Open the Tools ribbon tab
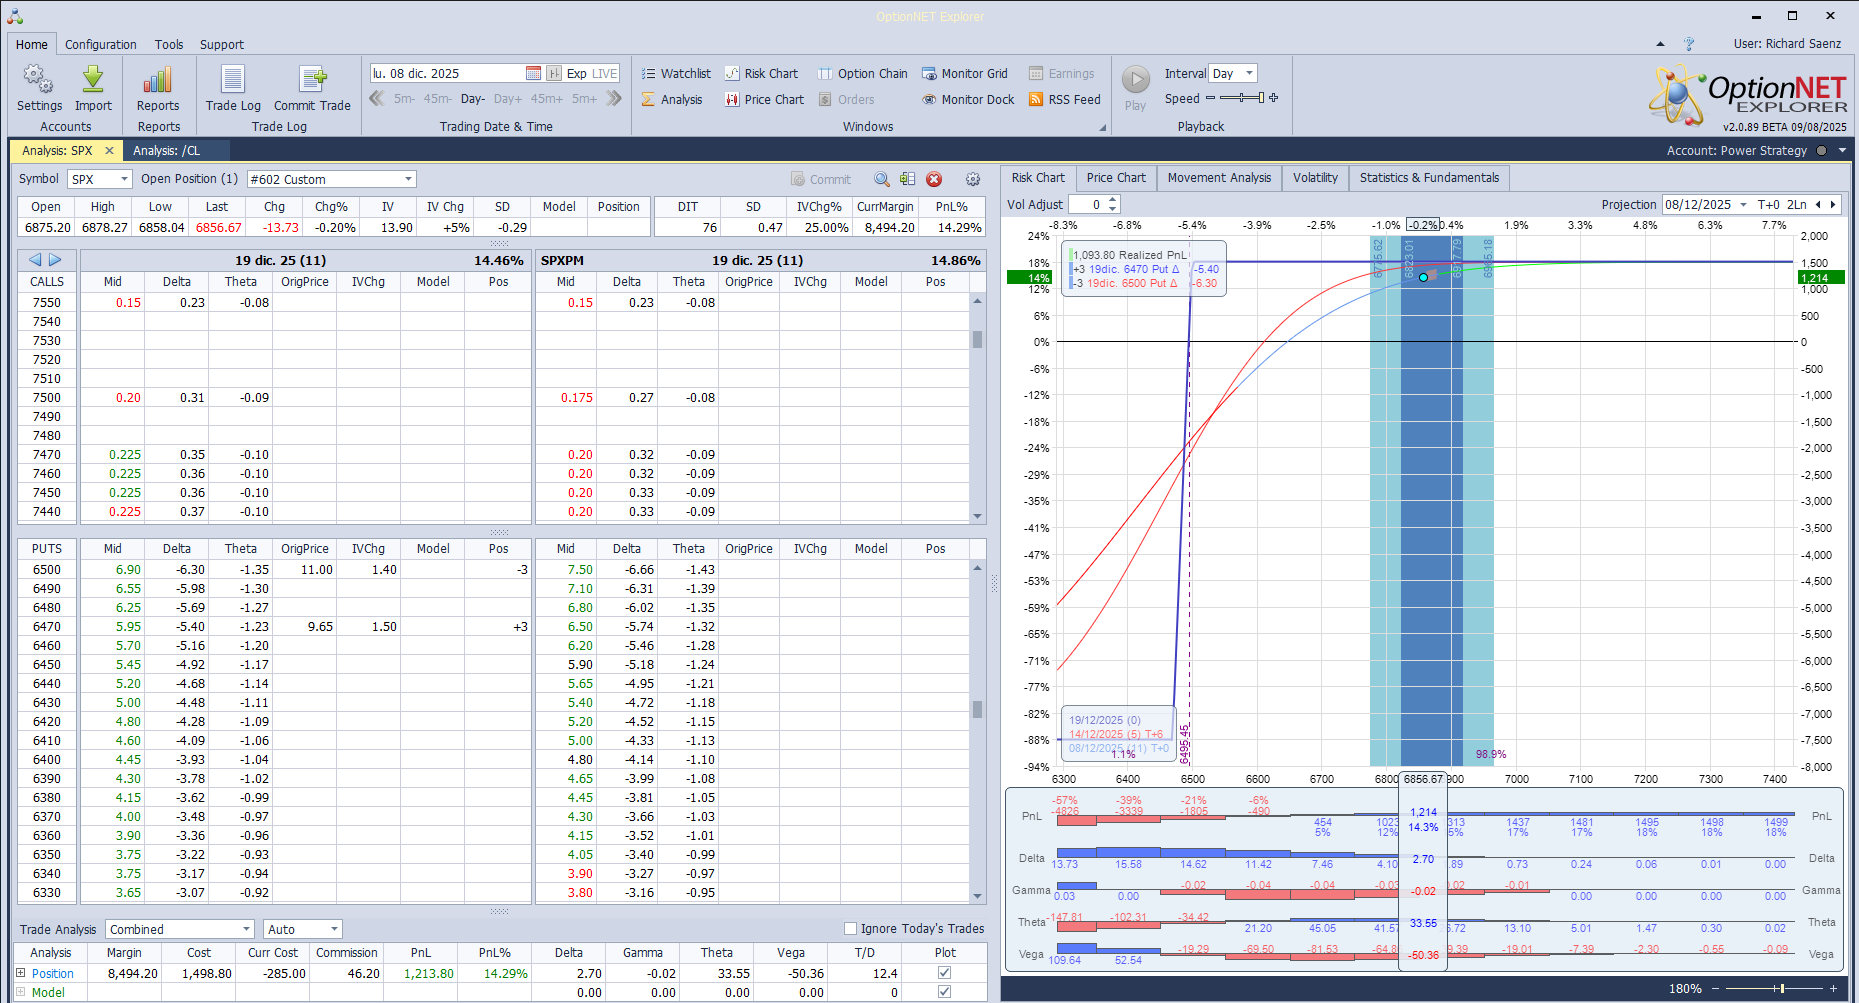 click(169, 44)
